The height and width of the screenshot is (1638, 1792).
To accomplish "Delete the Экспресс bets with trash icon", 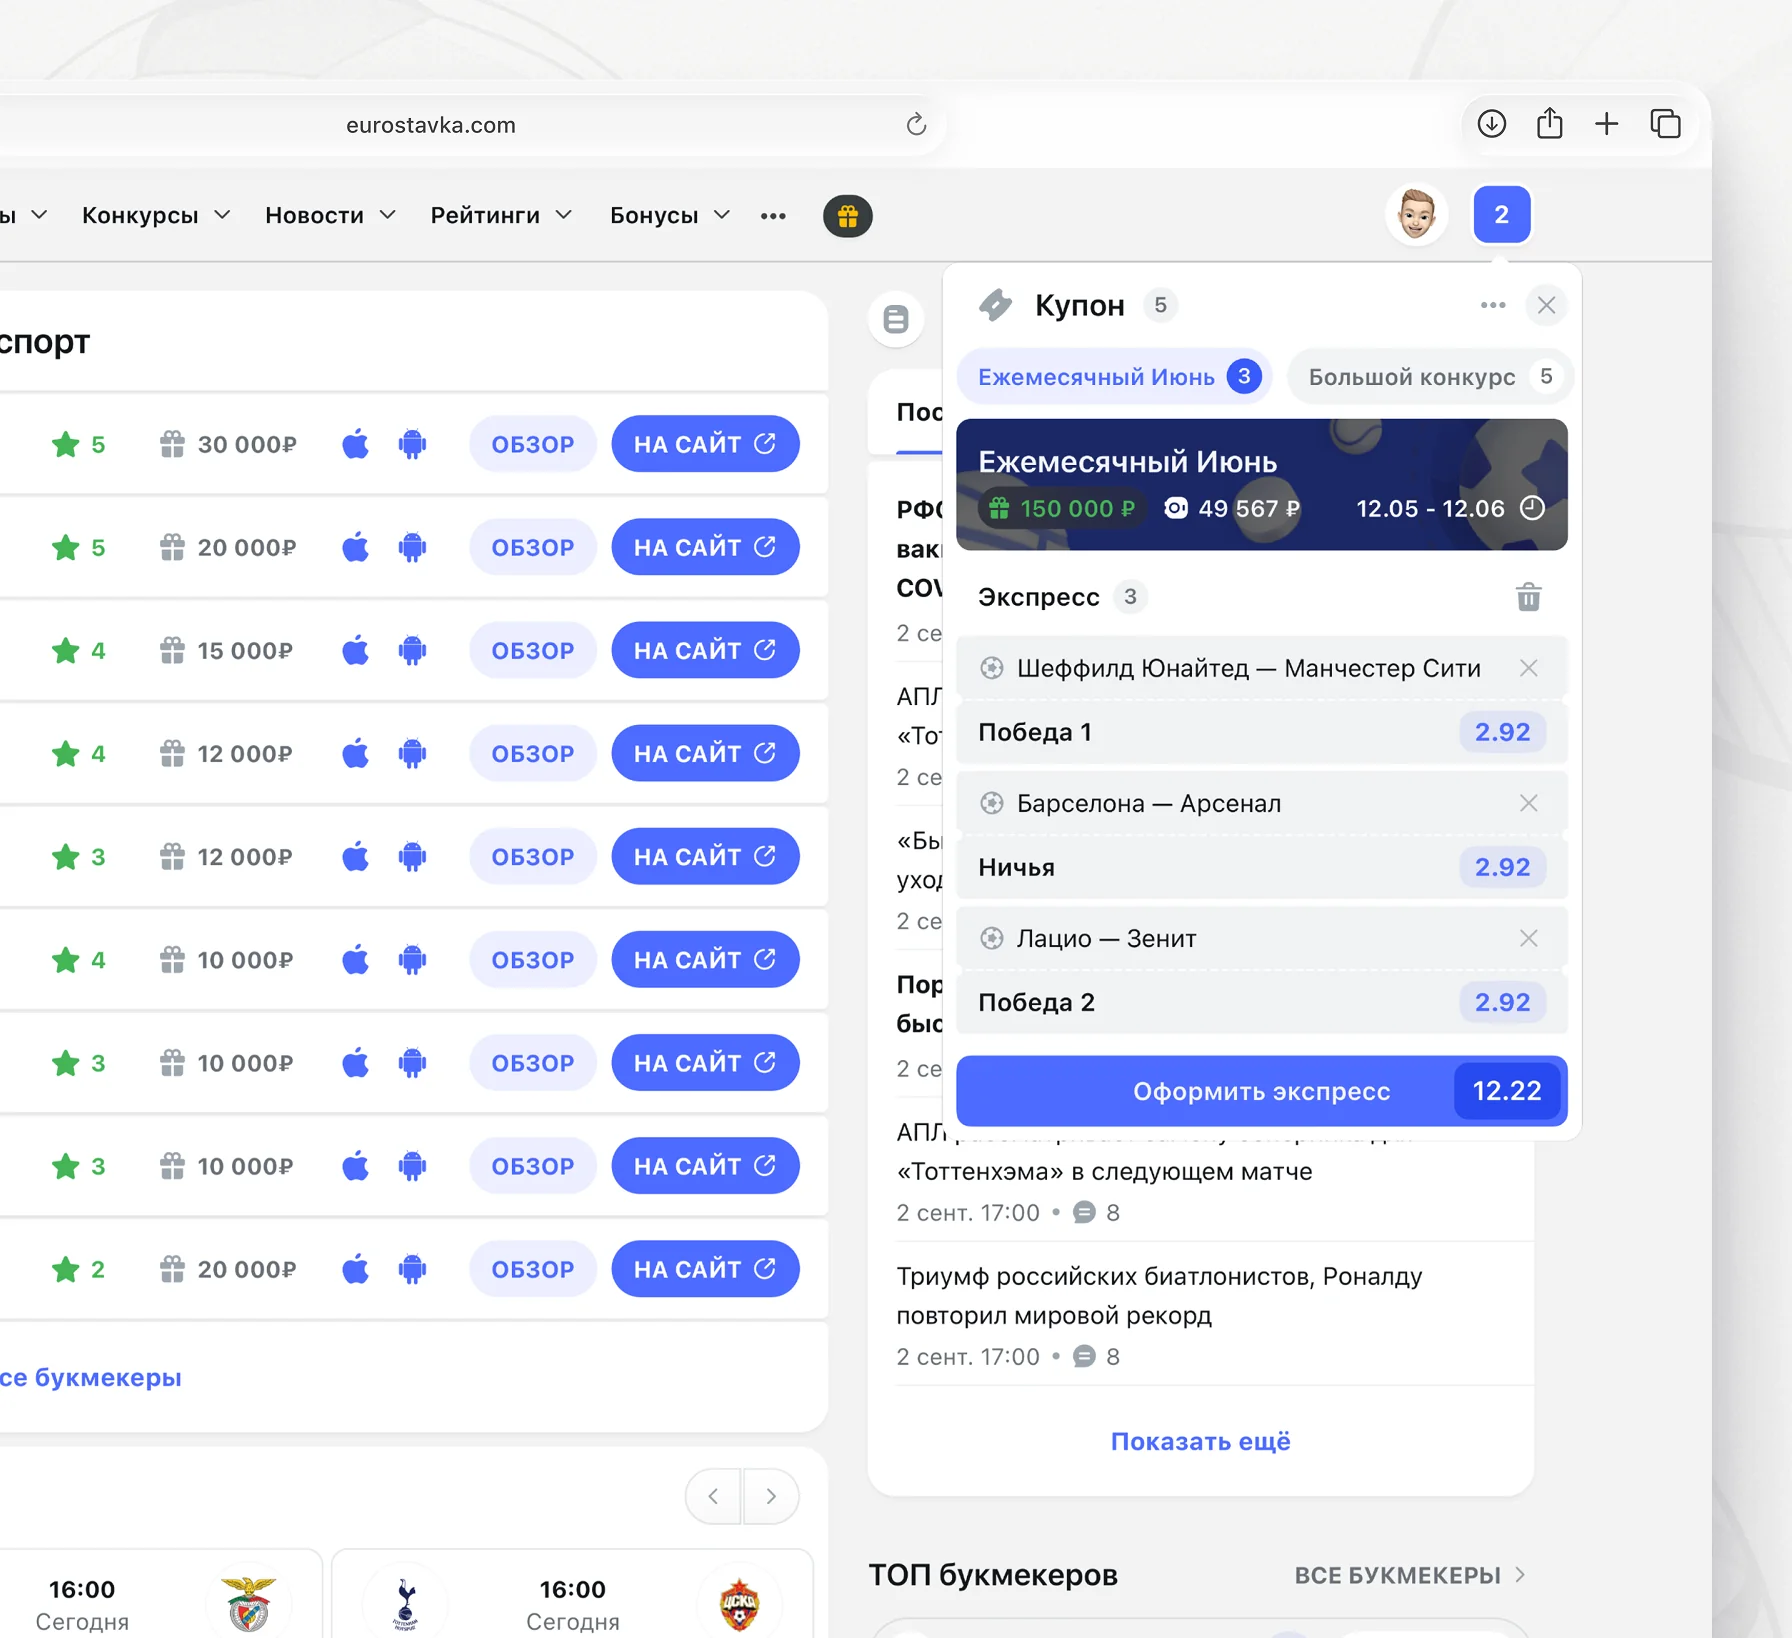I will [1528, 597].
